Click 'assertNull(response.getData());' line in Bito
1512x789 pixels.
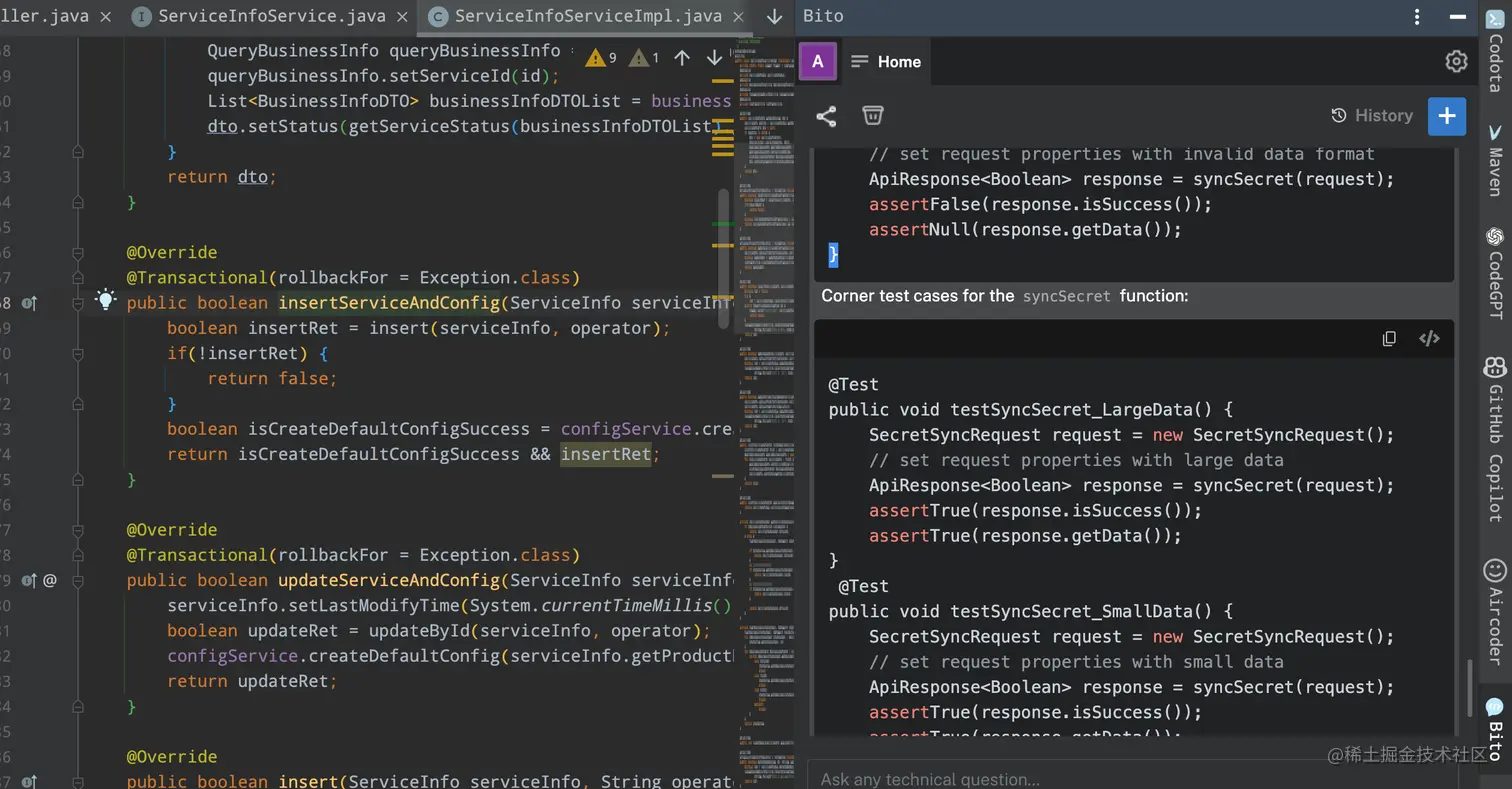pos(1025,229)
